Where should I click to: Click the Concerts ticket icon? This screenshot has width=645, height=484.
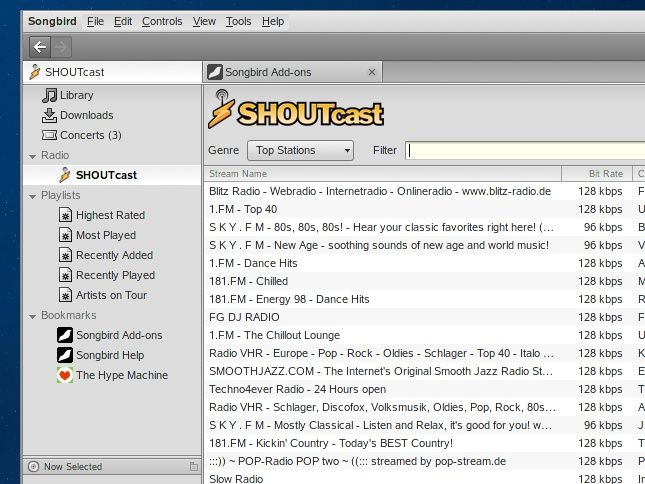[x=49, y=135]
